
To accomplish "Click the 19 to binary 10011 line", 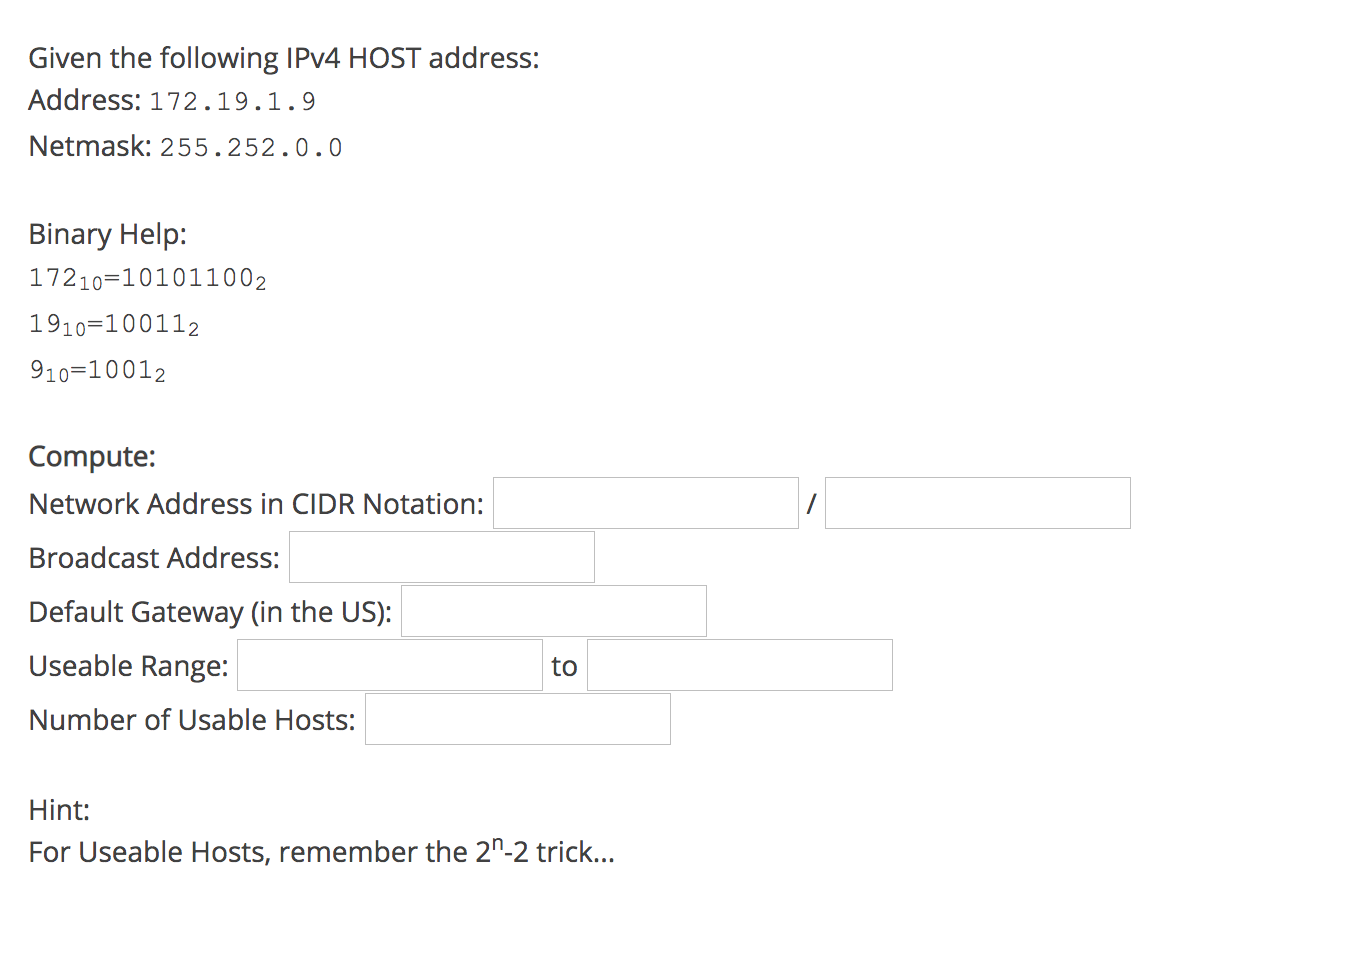I will (x=114, y=325).
